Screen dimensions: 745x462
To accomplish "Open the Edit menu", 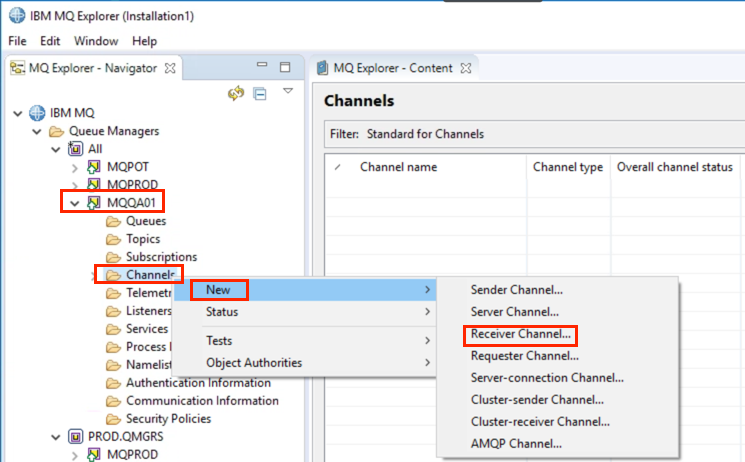I will [x=50, y=41].
